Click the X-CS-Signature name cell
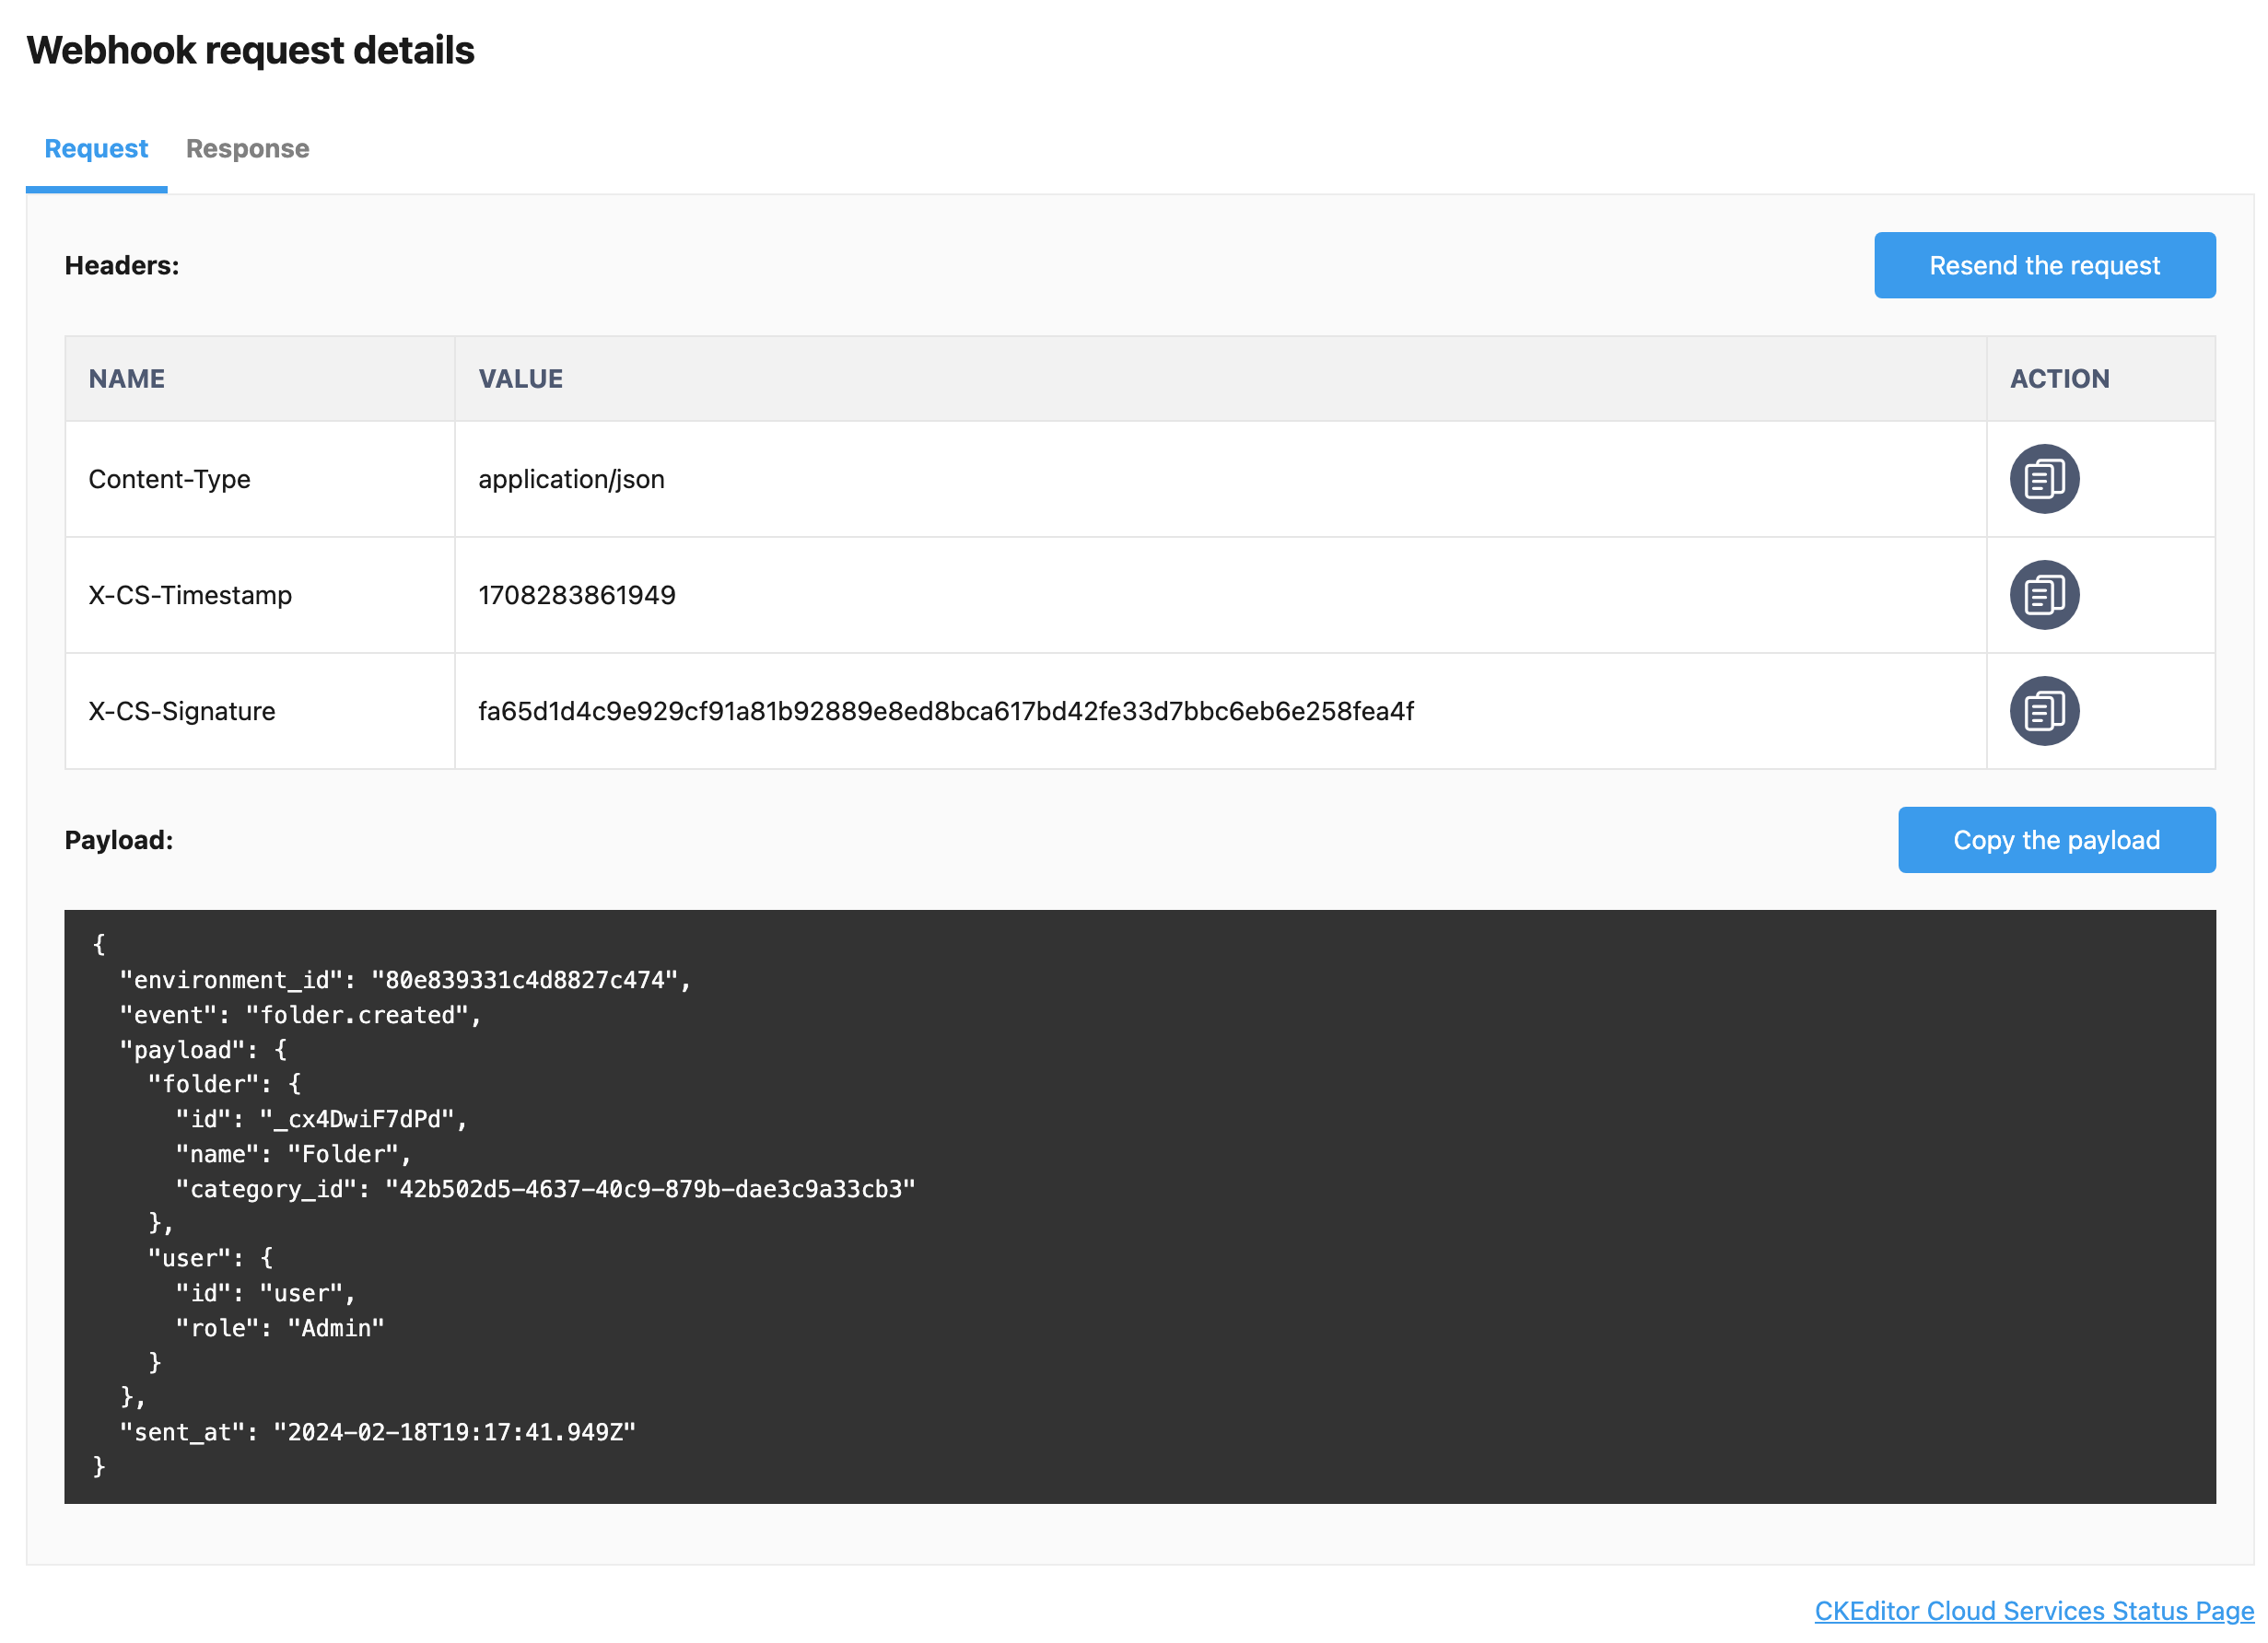This screenshot has height=1643, width=2268. click(260, 711)
